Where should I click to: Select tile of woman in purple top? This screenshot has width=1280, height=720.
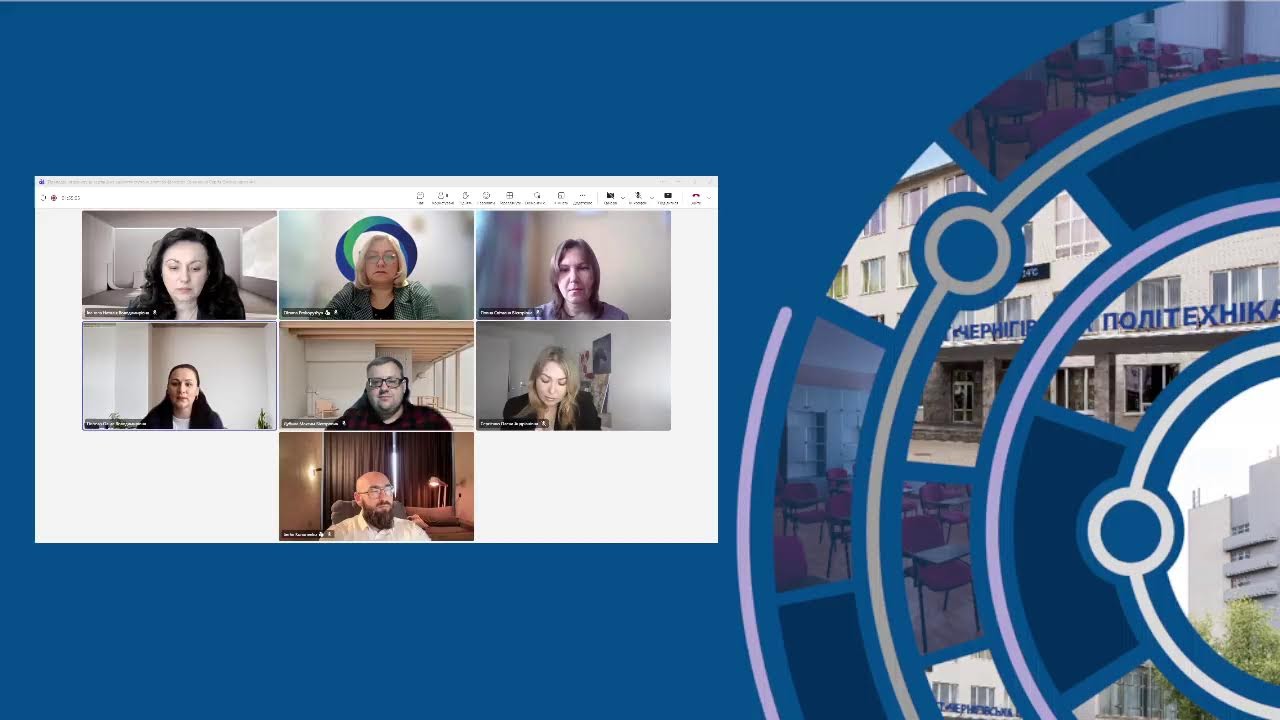[573, 265]
